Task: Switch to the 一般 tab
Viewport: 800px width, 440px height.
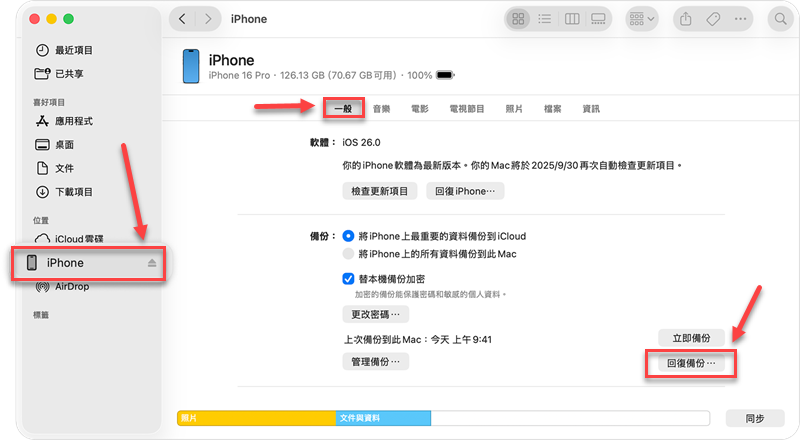Action: pos(343,109)
